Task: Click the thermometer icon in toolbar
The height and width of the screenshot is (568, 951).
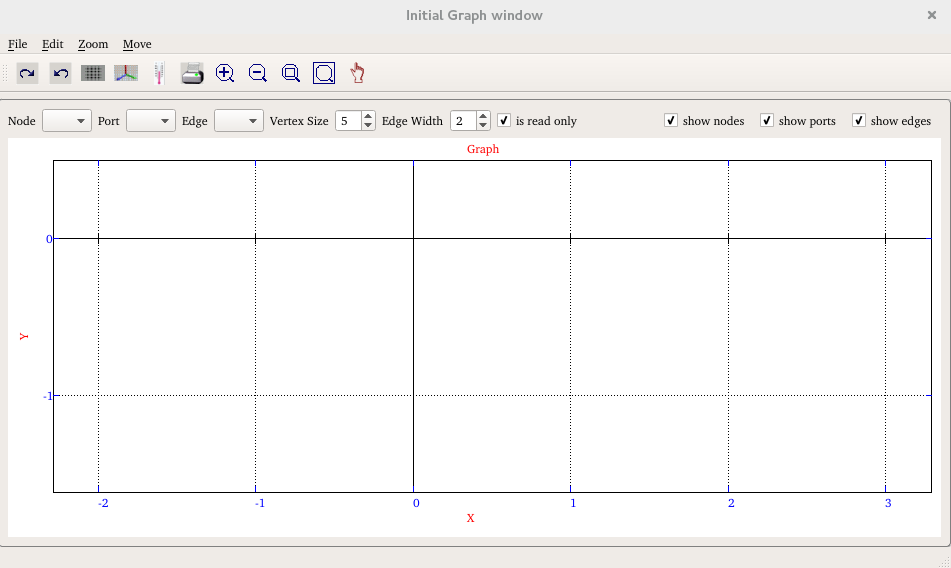Action: pos(159,73)
